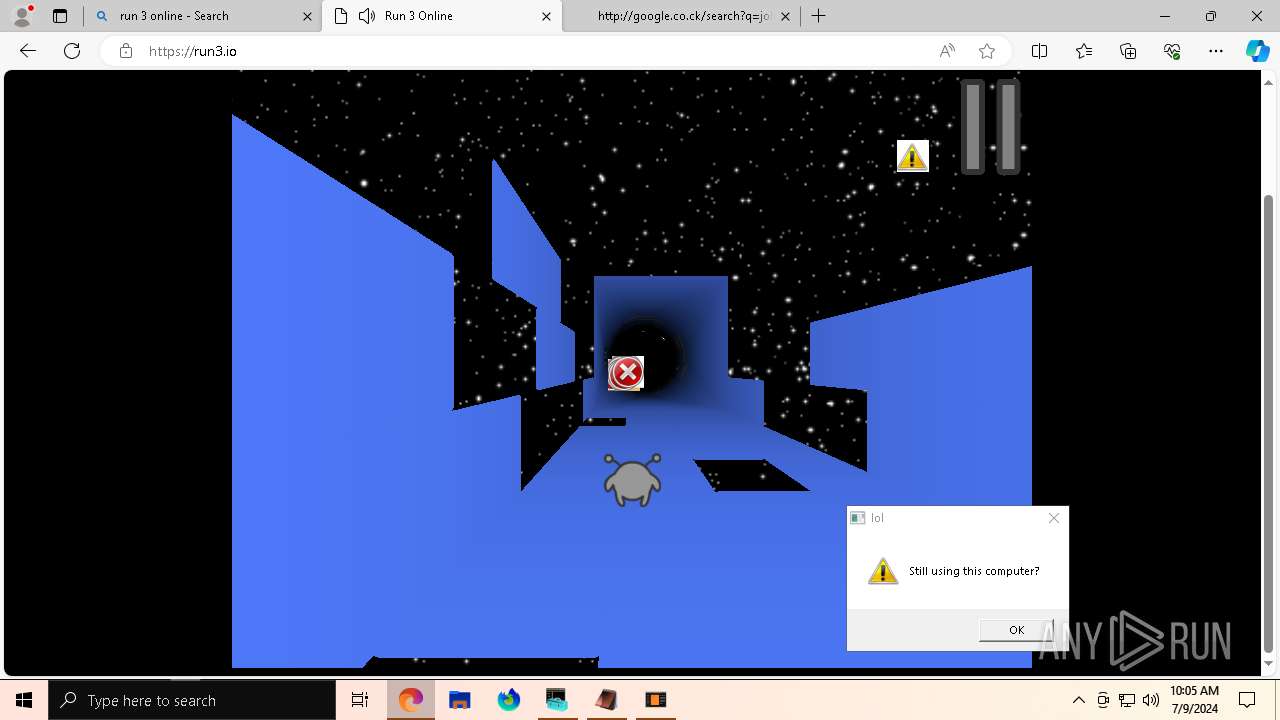
Task: Open Microsoft Edge from taskbar
Action: [x=411, y=700]
